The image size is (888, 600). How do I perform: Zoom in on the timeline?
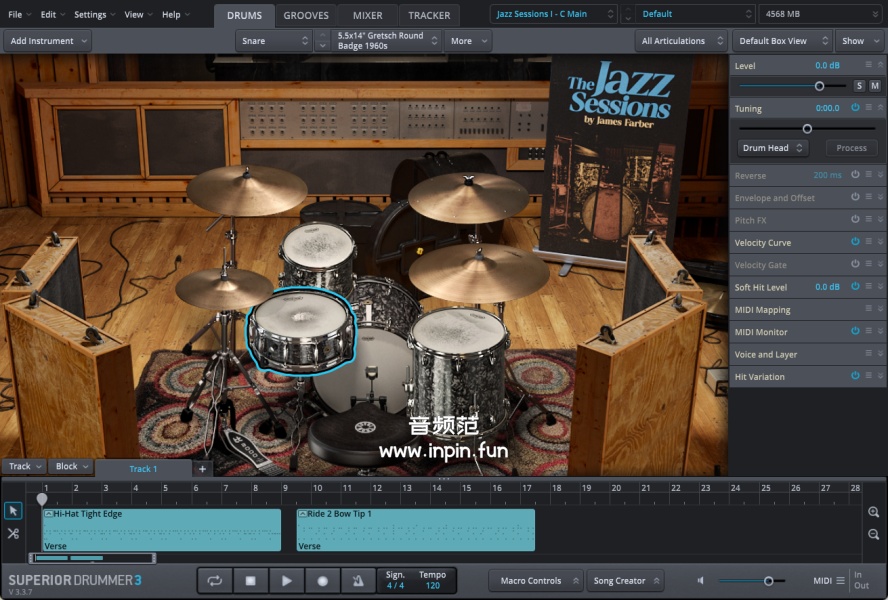click(874, 512)
